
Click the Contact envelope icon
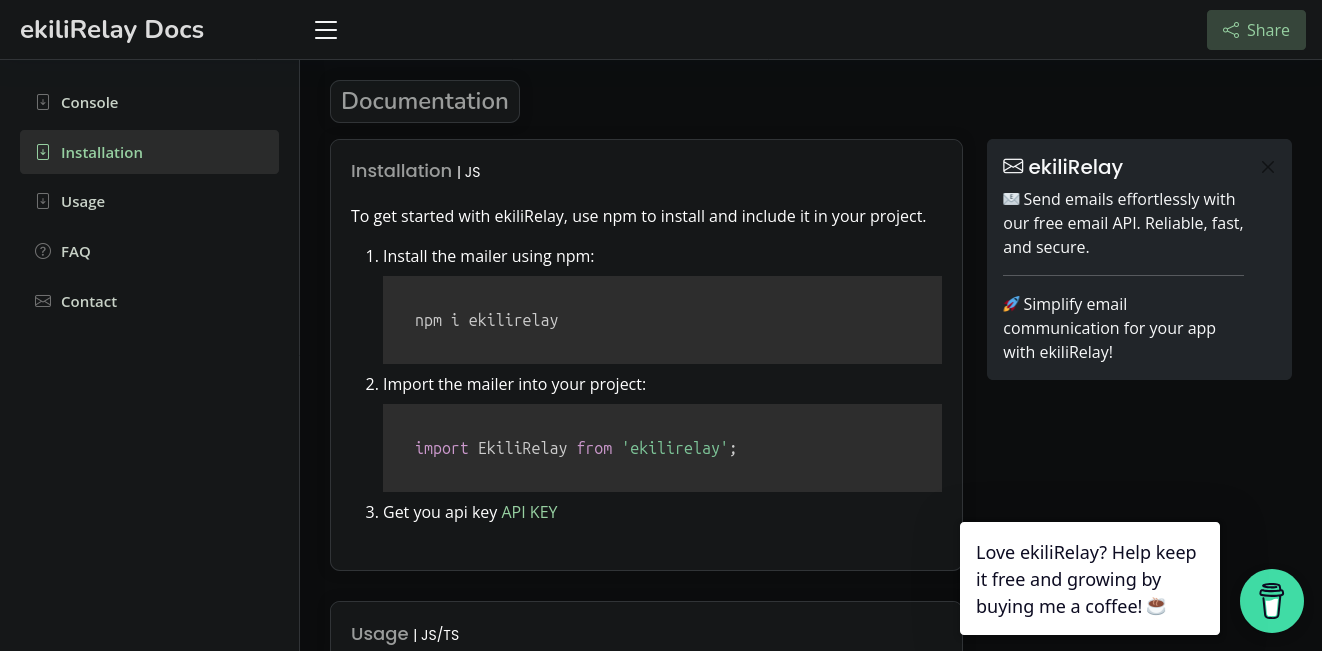[43, 301]
